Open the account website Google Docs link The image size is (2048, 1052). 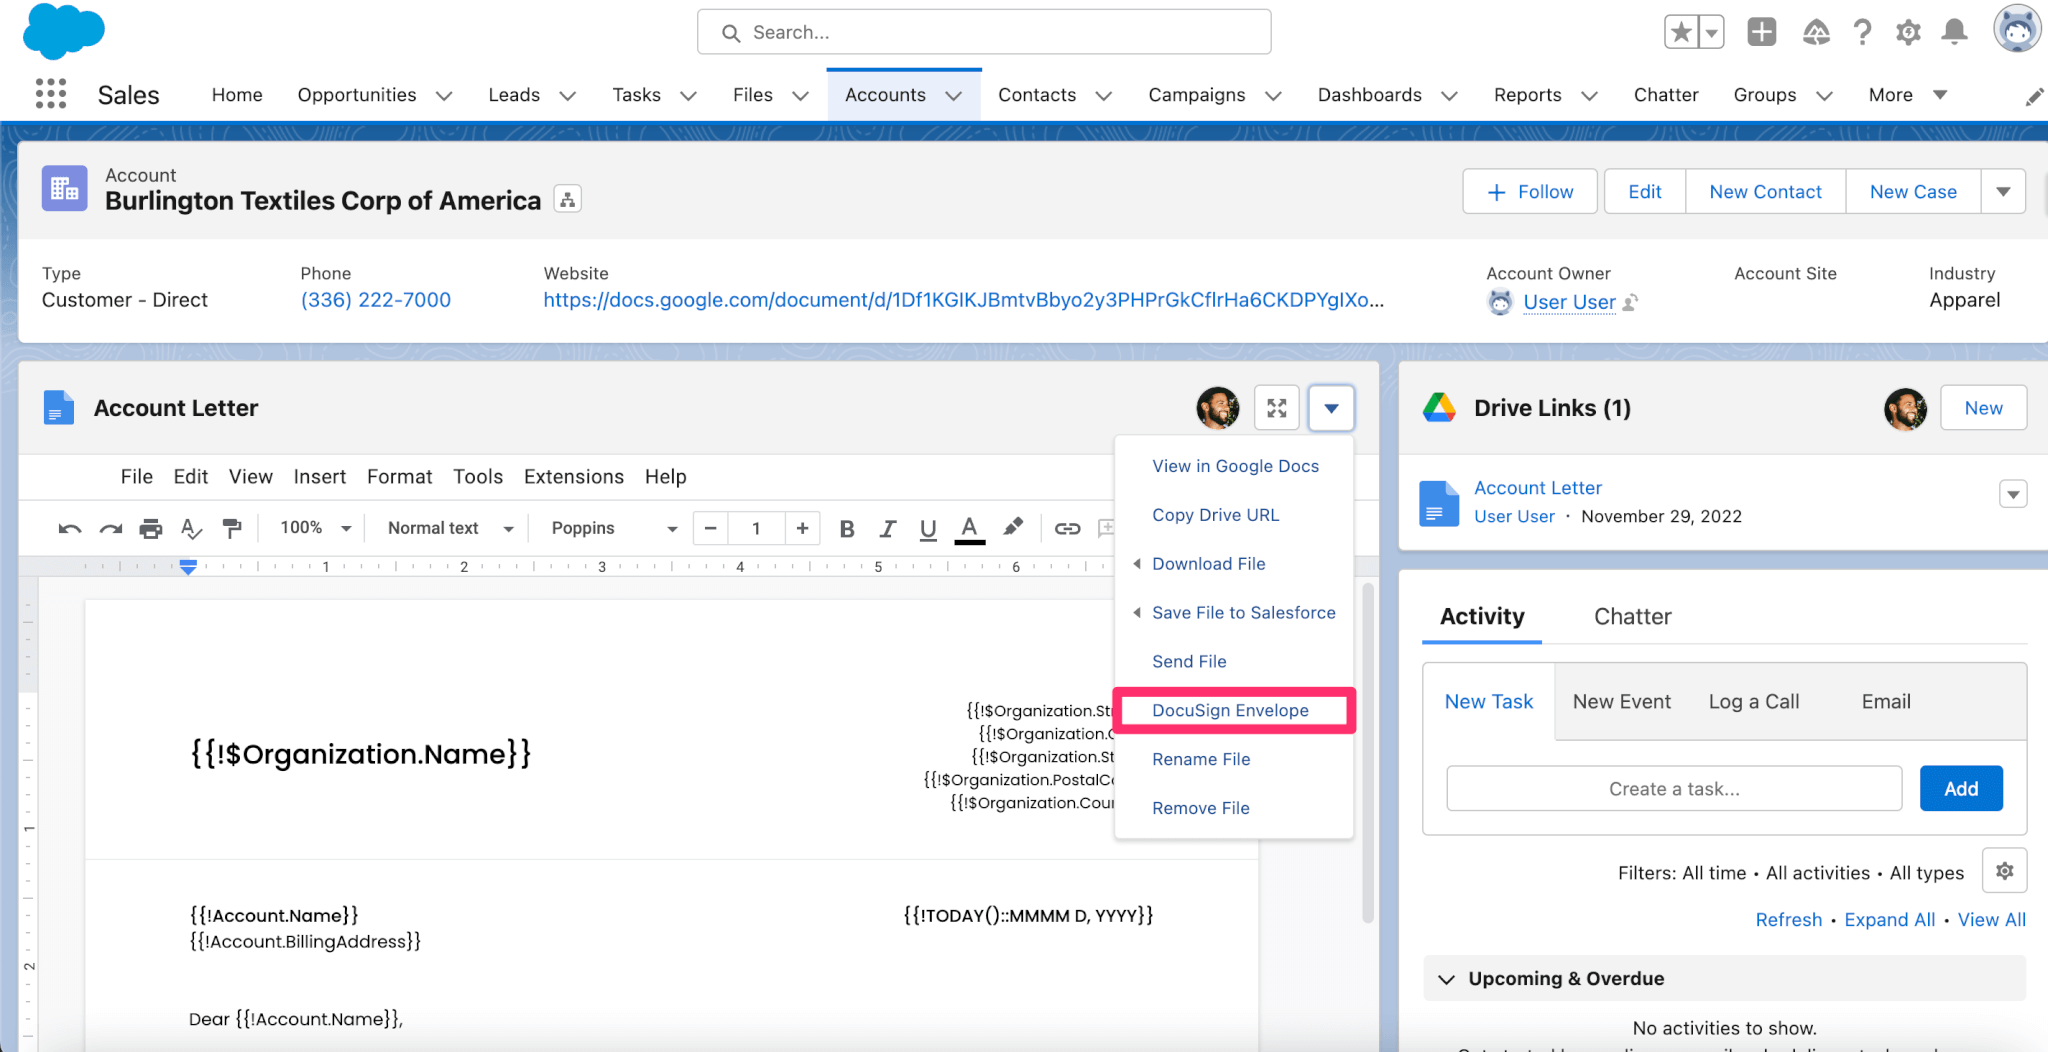[x=963, y=300]
